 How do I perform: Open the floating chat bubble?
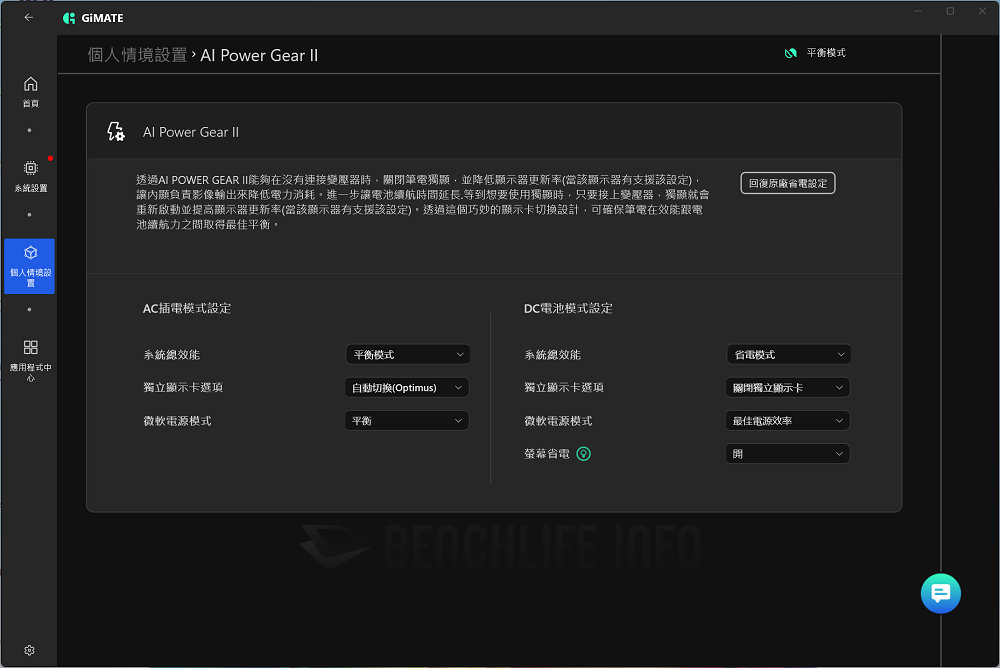point(940,593)
